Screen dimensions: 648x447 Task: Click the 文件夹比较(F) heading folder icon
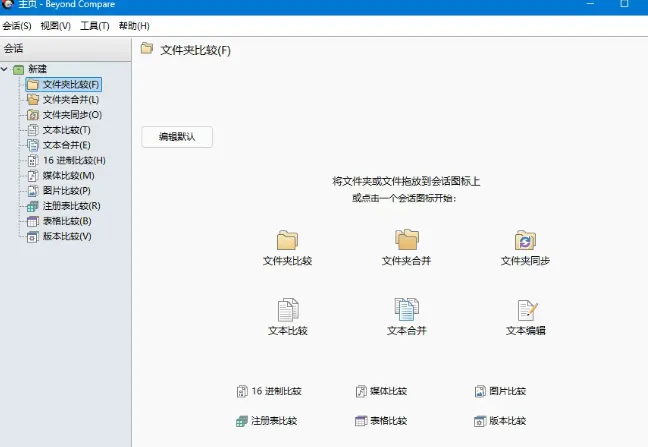(147, 48)
